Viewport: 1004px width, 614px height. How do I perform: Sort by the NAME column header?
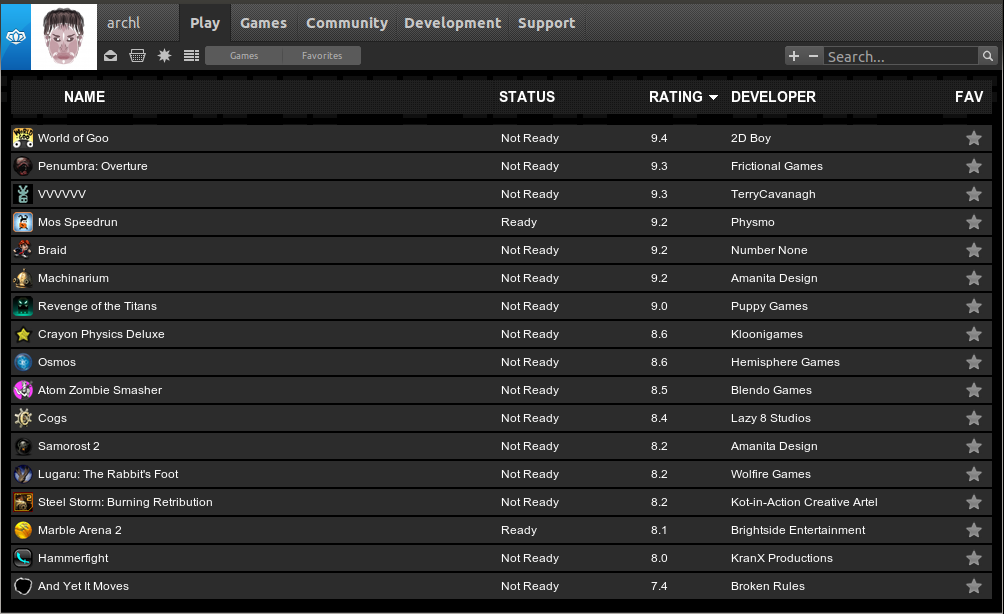click(x=85, y=97)
